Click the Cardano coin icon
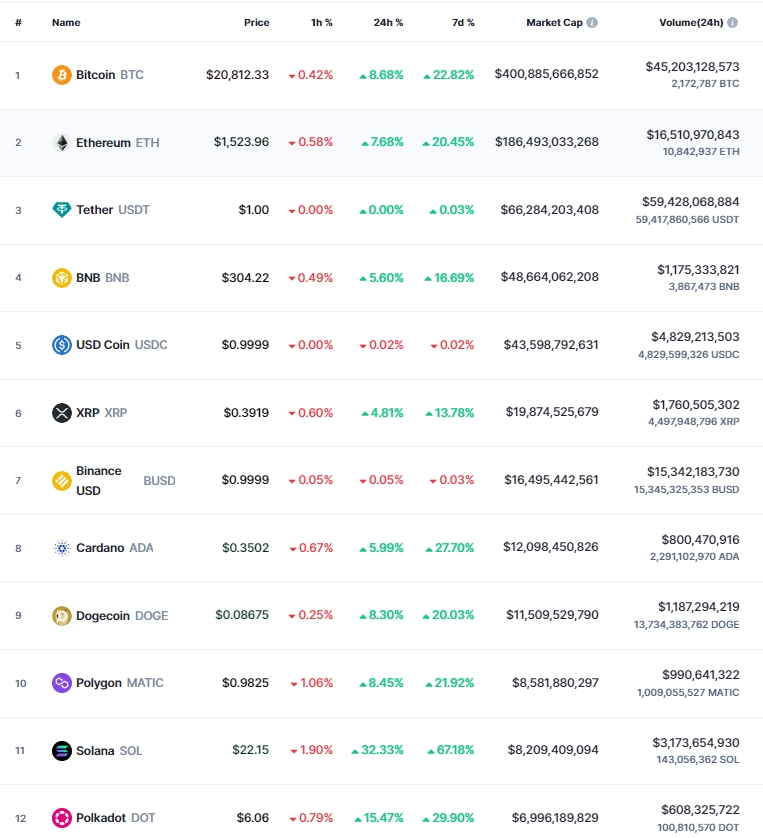The width and height of the screenshot is (763, 838). click(x=62, y=548)
